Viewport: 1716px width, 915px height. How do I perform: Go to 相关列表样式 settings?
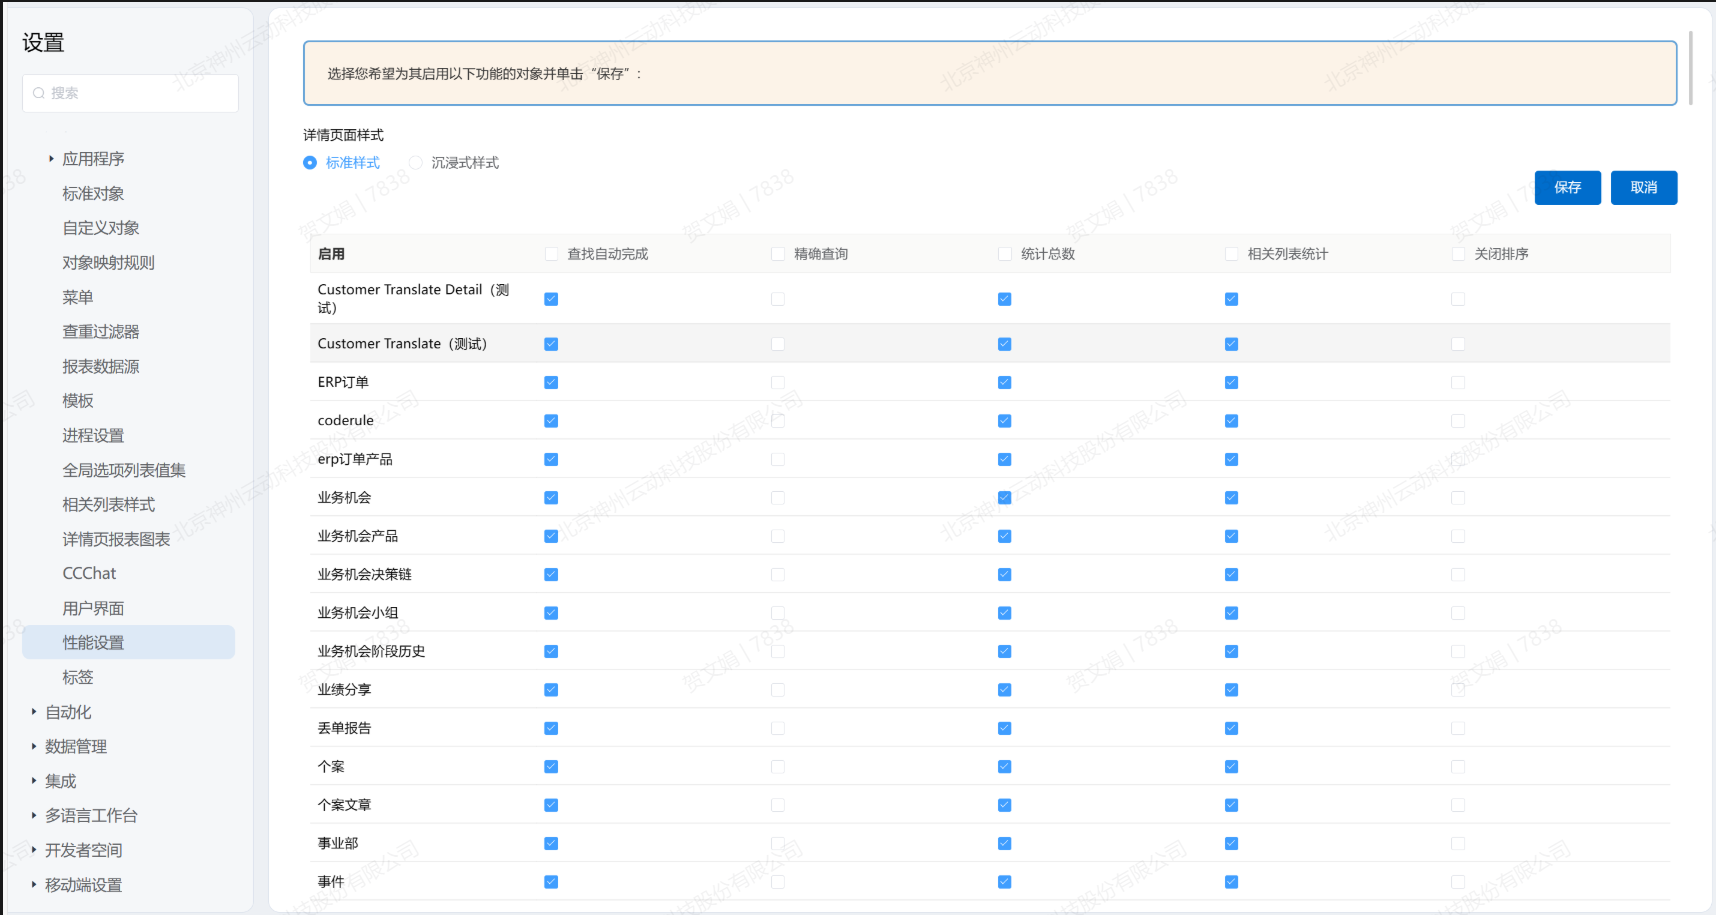coord(108,505)
